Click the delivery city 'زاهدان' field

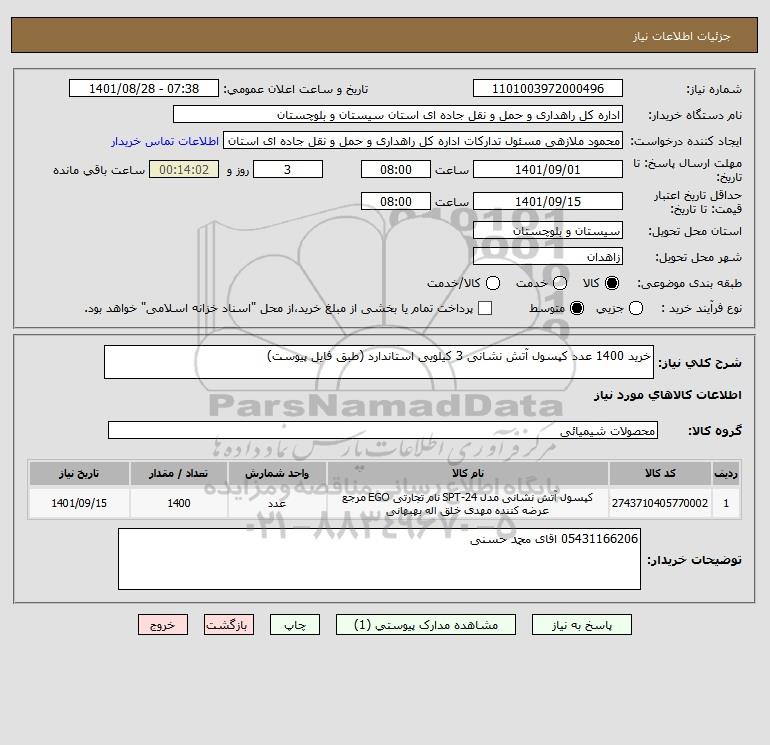[x=548, y=256]
